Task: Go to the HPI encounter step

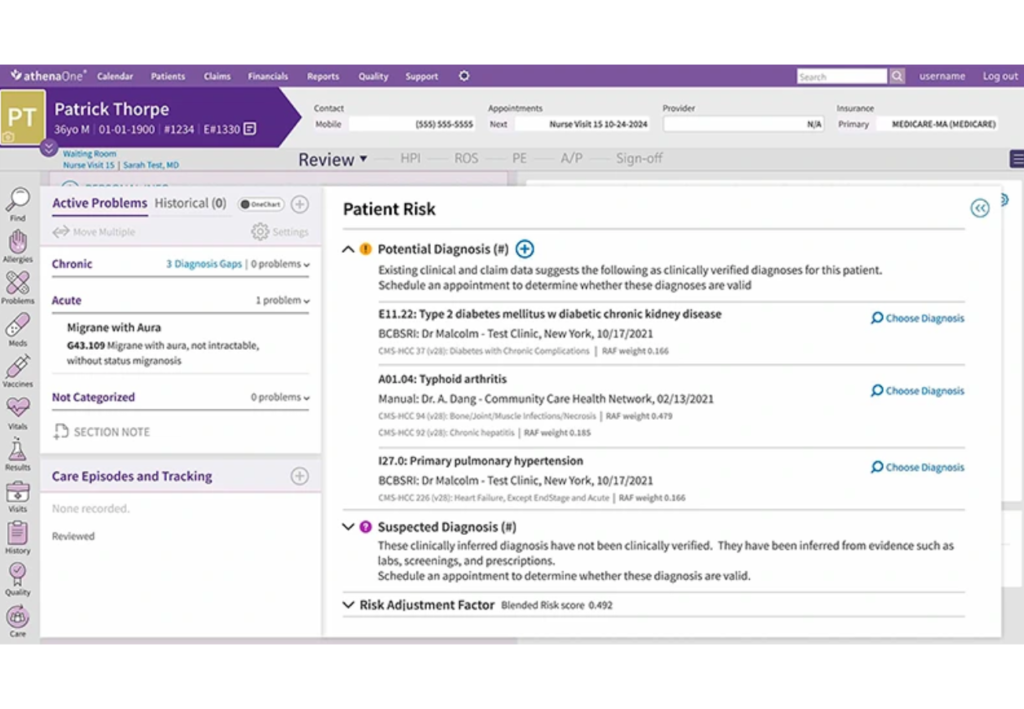Action: click(x=410, y=158)
